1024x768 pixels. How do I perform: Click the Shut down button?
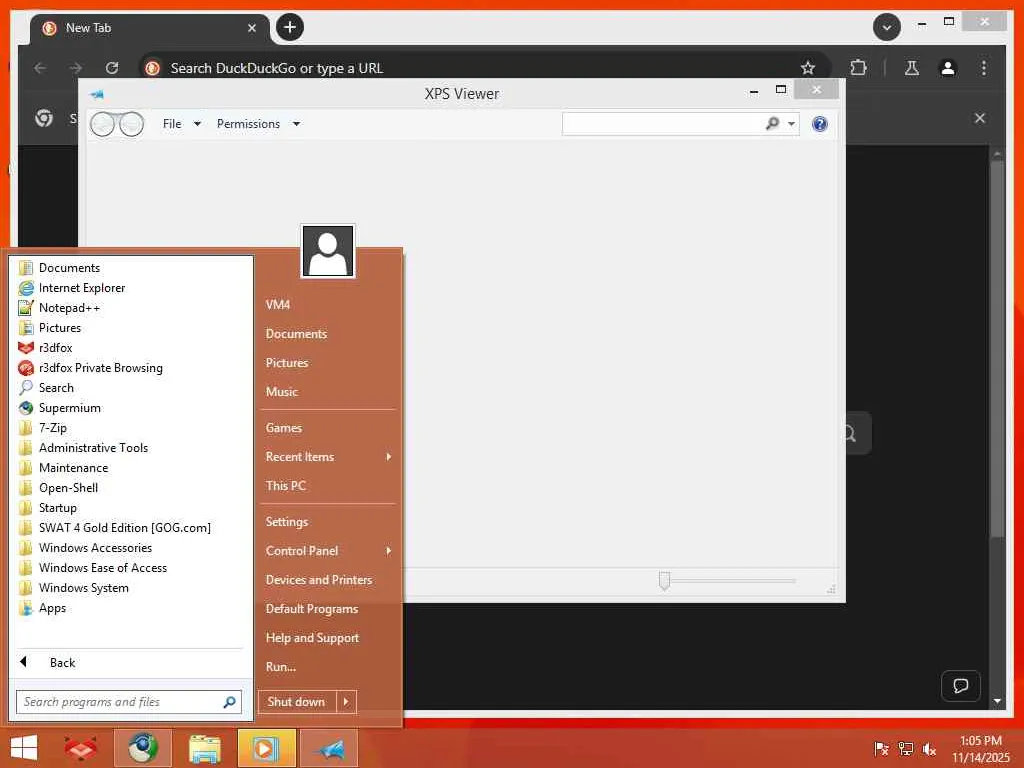(296, 702)
